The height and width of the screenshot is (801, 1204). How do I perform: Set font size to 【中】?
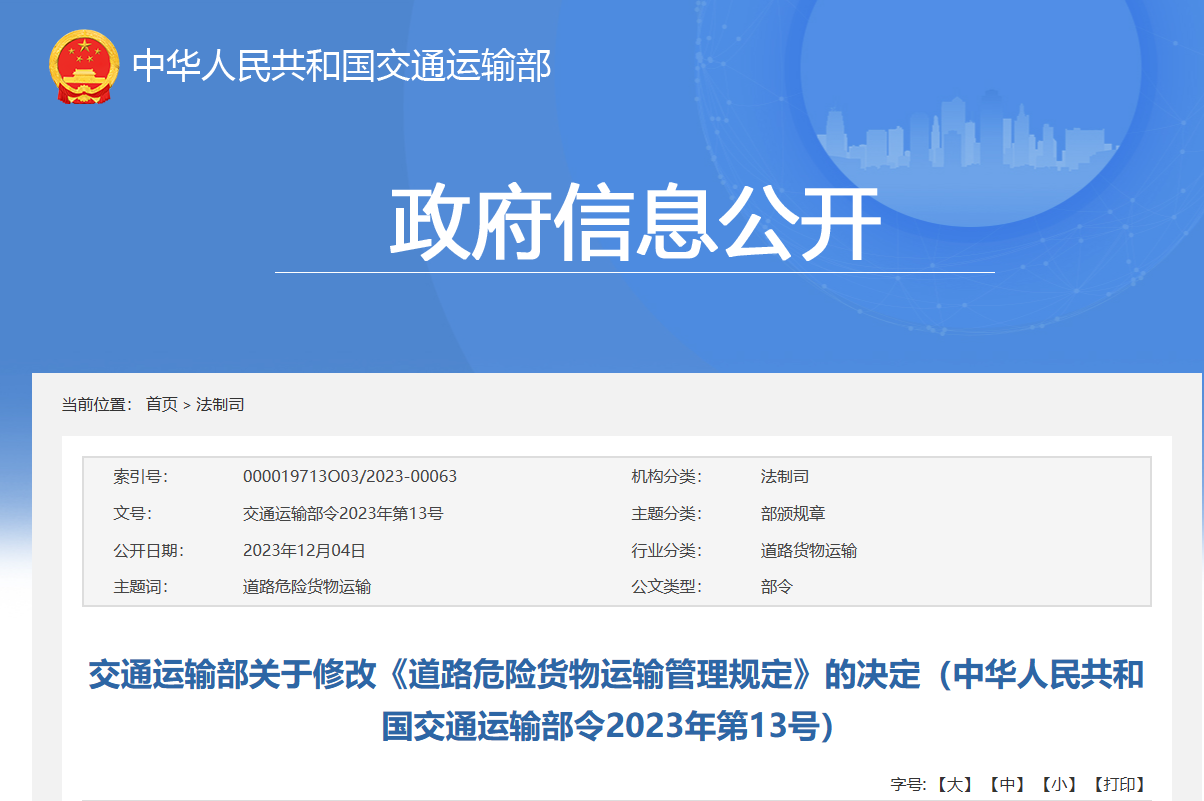1006,784
